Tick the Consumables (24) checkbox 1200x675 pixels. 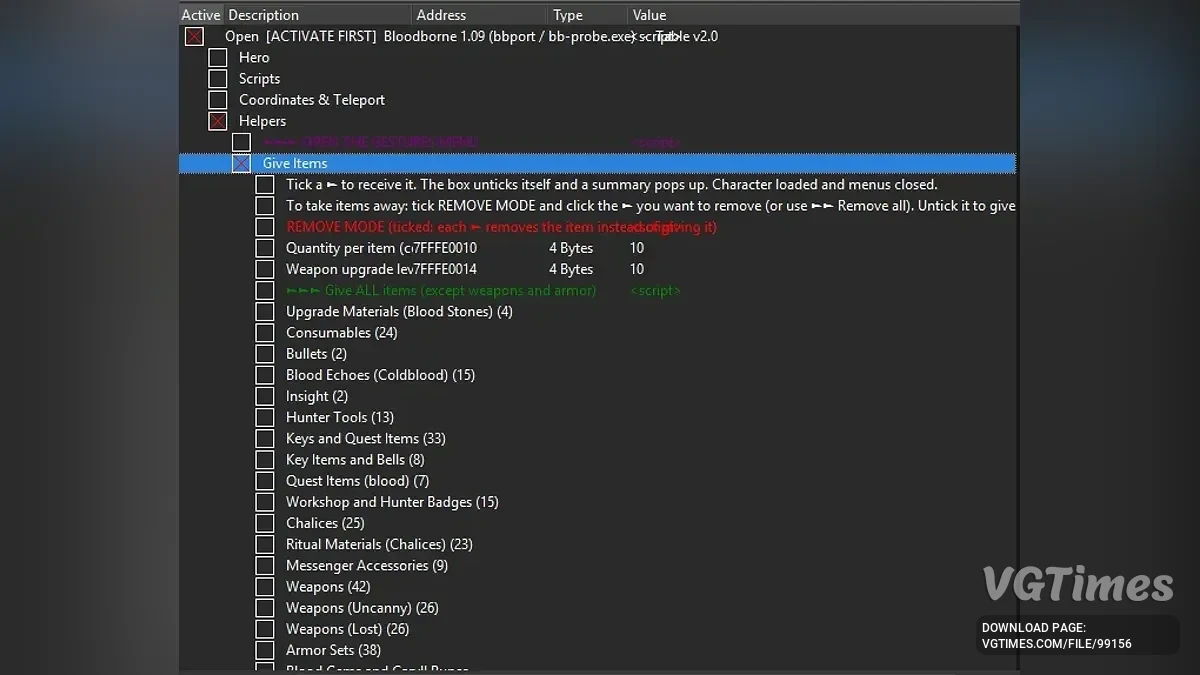[264, 333]
